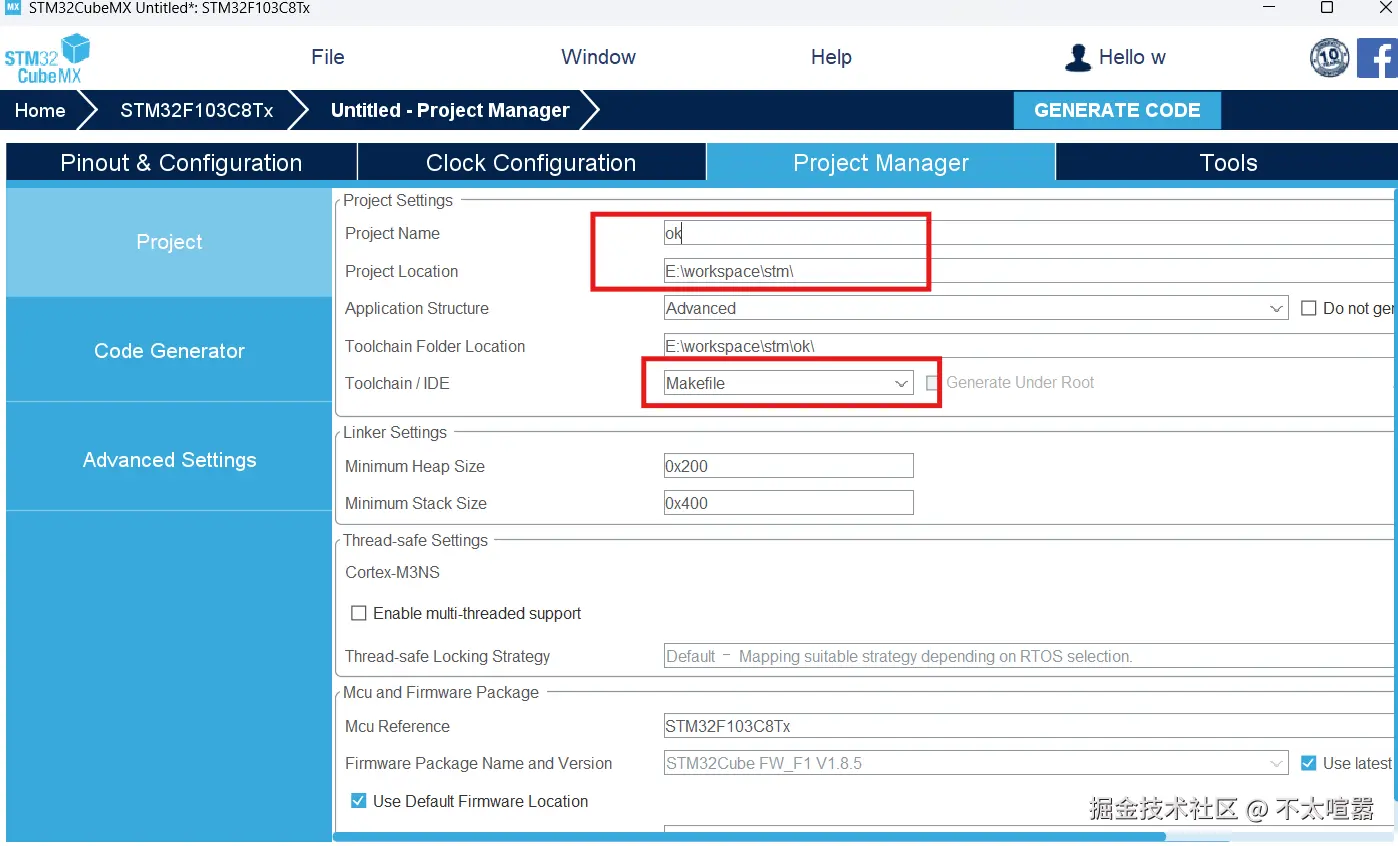Image resolution: width=1398 pixels, height=846 pixels.
Task: Click the Toolchain Folder Location field
Action: 1030,346
